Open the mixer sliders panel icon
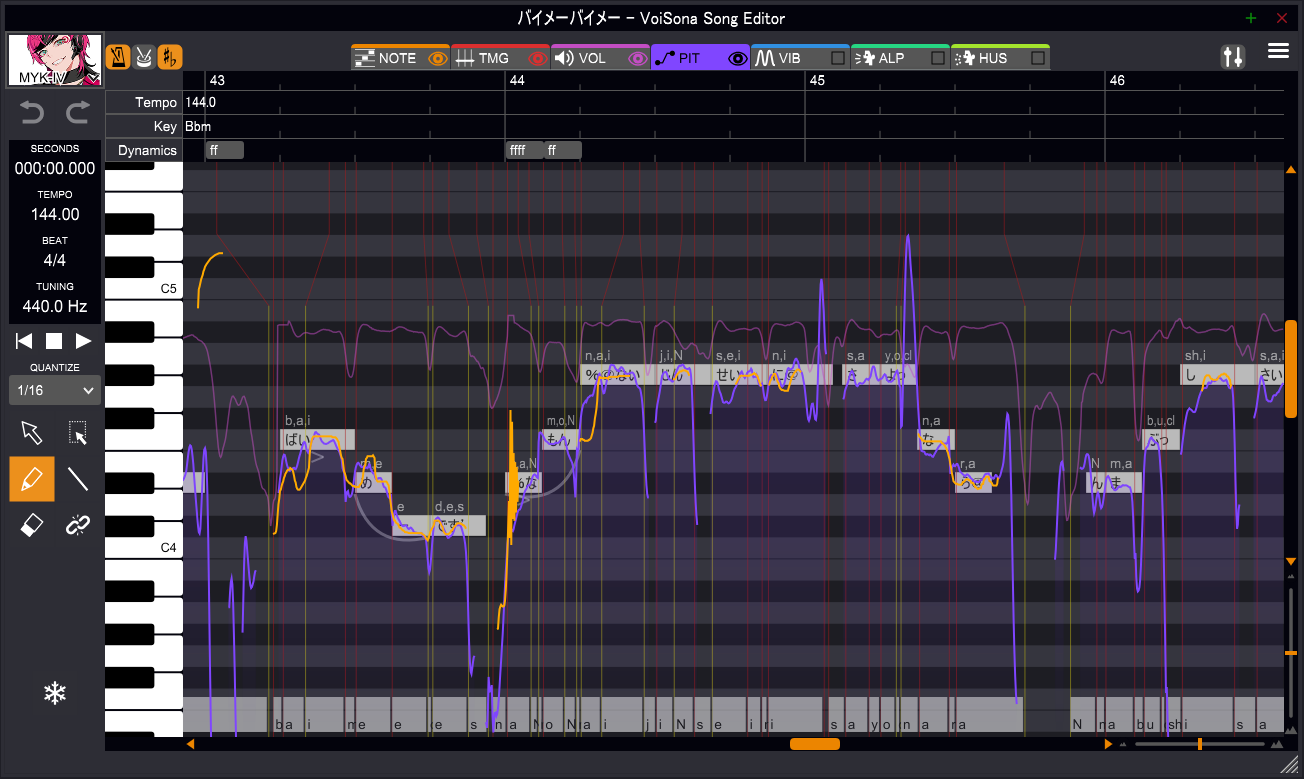Screen dimensions: 1304x779 click(x=1233, y=57)
